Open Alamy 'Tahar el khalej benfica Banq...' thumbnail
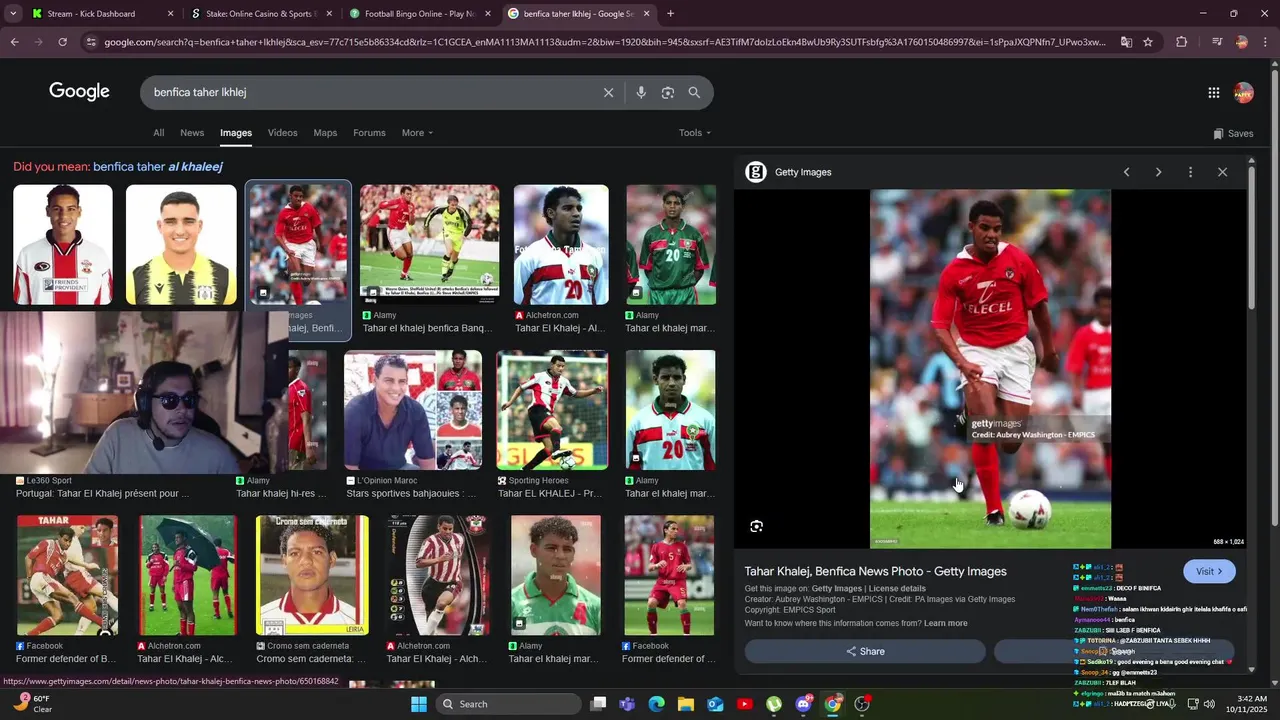The width and height of the screenshot is (1280, 720). pos(429,244)
